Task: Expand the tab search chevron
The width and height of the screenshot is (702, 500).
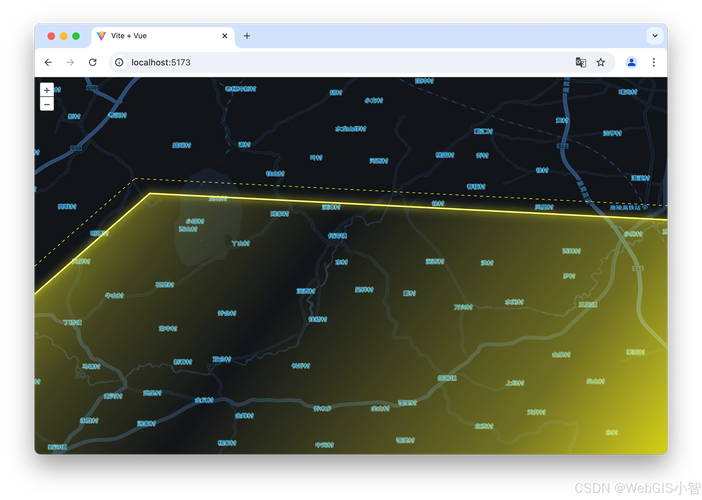Action: pyautogui.click(x=655, y=35)
